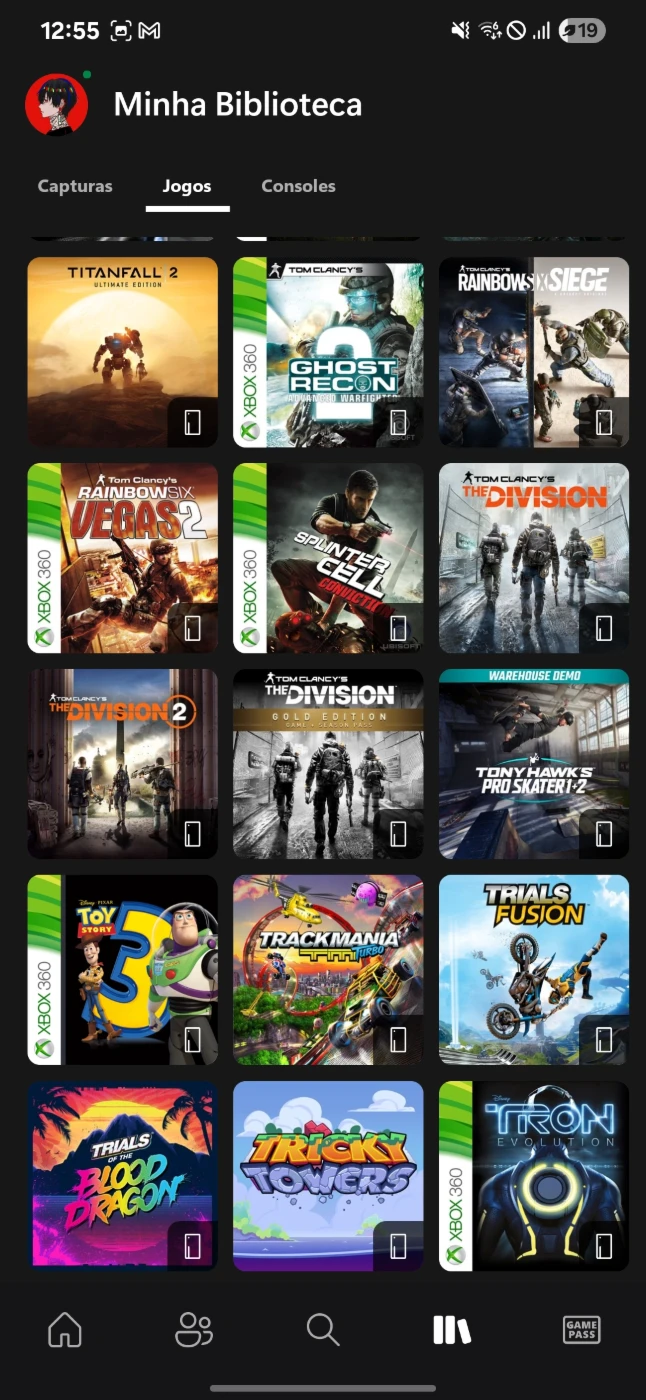Tap the console icon on Trials Fusion tile
Image resolution: width=646 pixels, height=1400 pixels.
tap(604, 1040)
